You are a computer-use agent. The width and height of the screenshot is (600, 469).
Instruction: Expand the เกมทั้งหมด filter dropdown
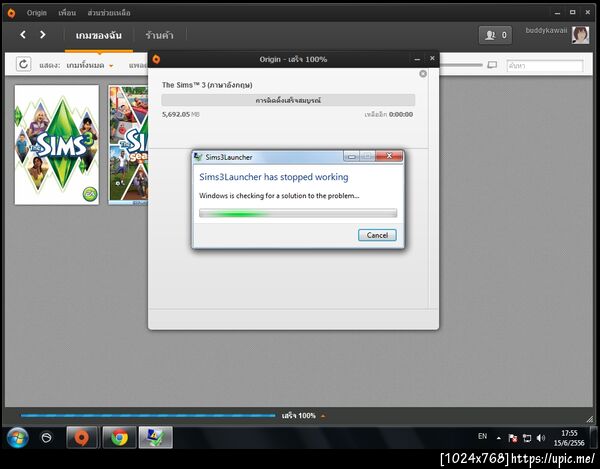pyautogui.click(x=90, y=65)
